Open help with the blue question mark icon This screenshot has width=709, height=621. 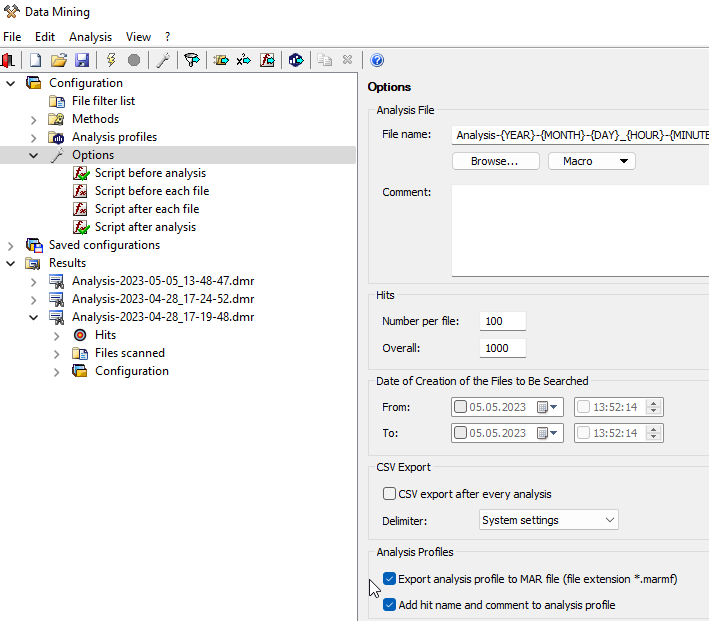pyautogui.click(x=377, y=60)
